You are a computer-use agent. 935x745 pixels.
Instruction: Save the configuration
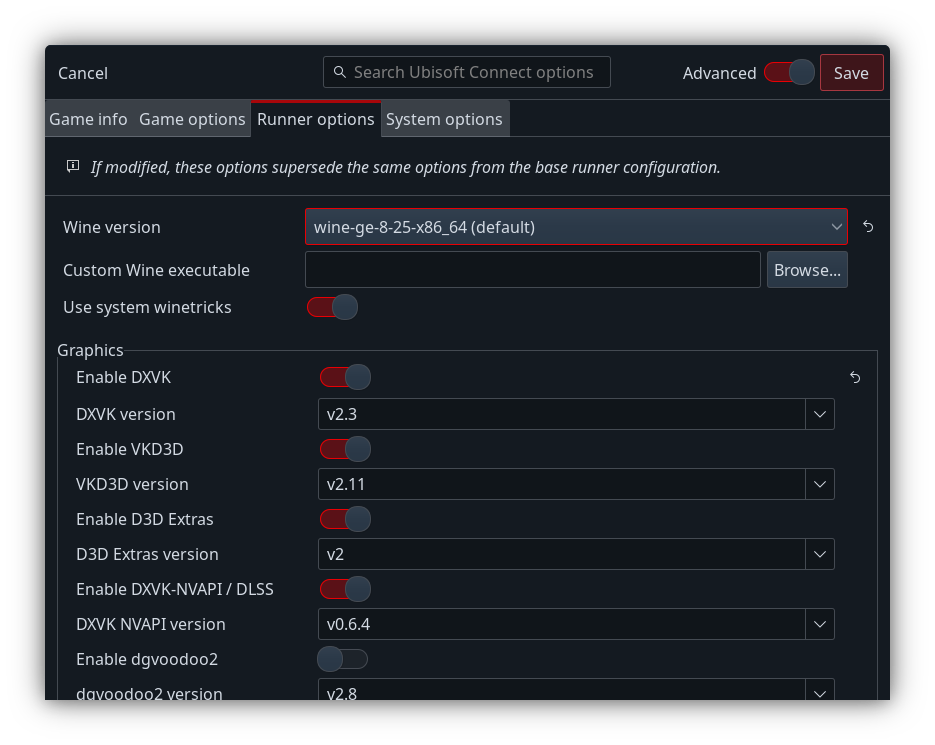click(852, 73)
